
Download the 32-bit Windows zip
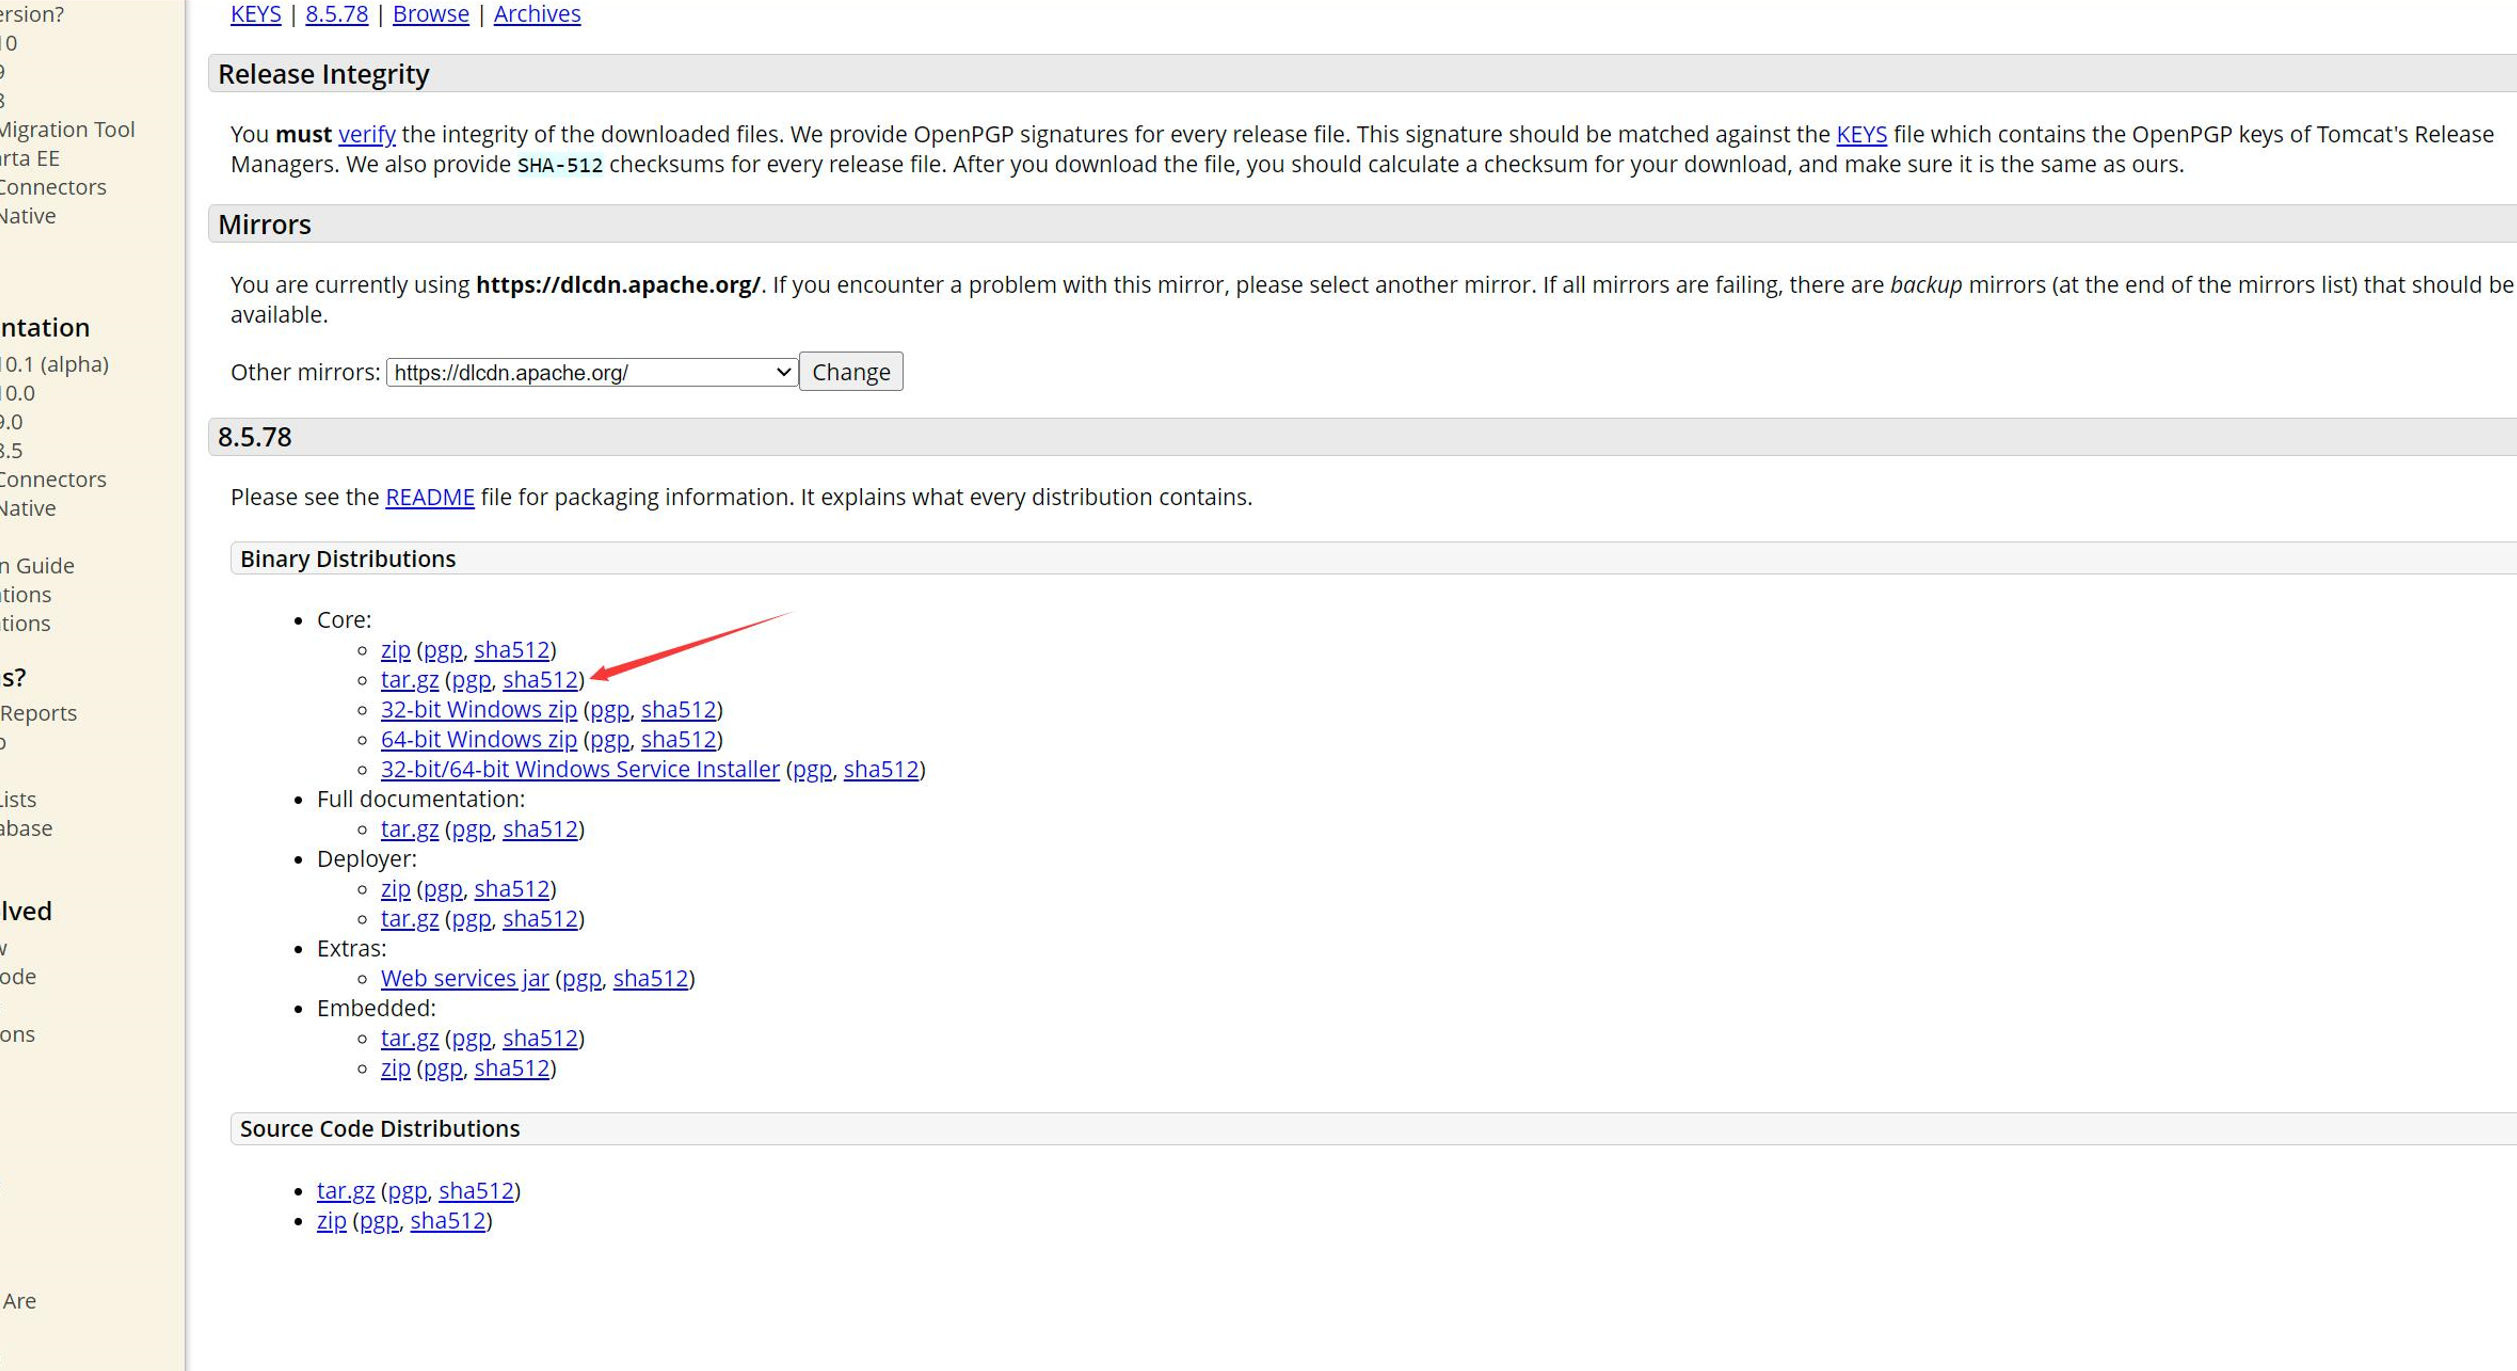[x=479, y=710]
